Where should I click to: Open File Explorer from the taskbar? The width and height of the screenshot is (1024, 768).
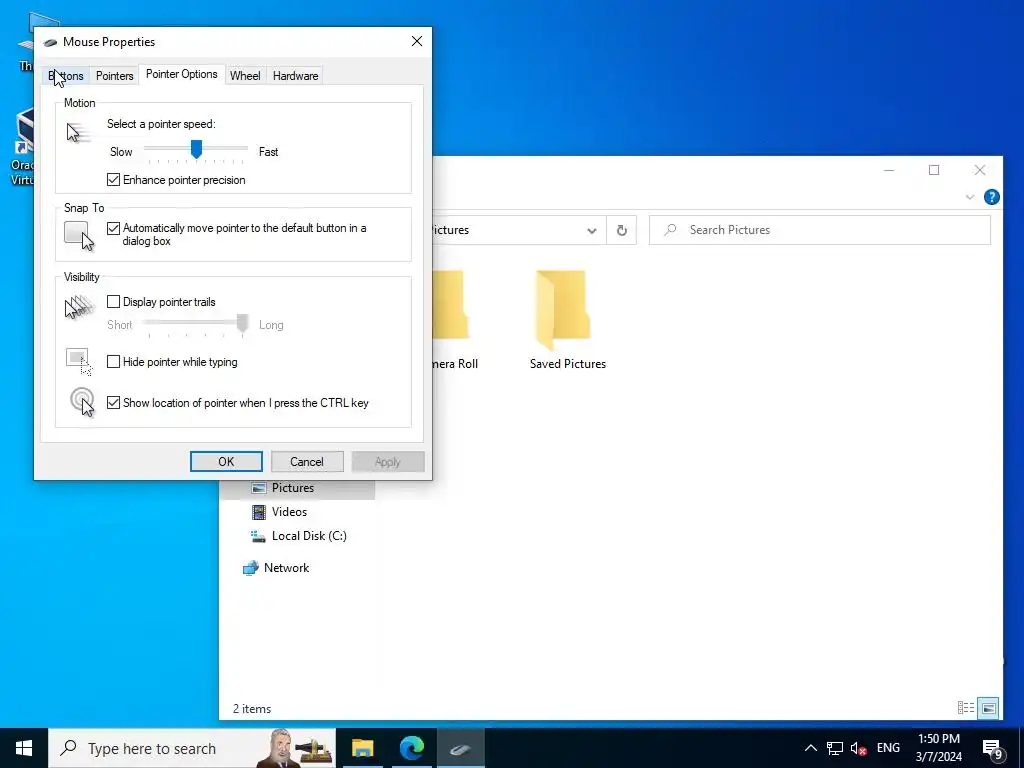coord(362,748)
